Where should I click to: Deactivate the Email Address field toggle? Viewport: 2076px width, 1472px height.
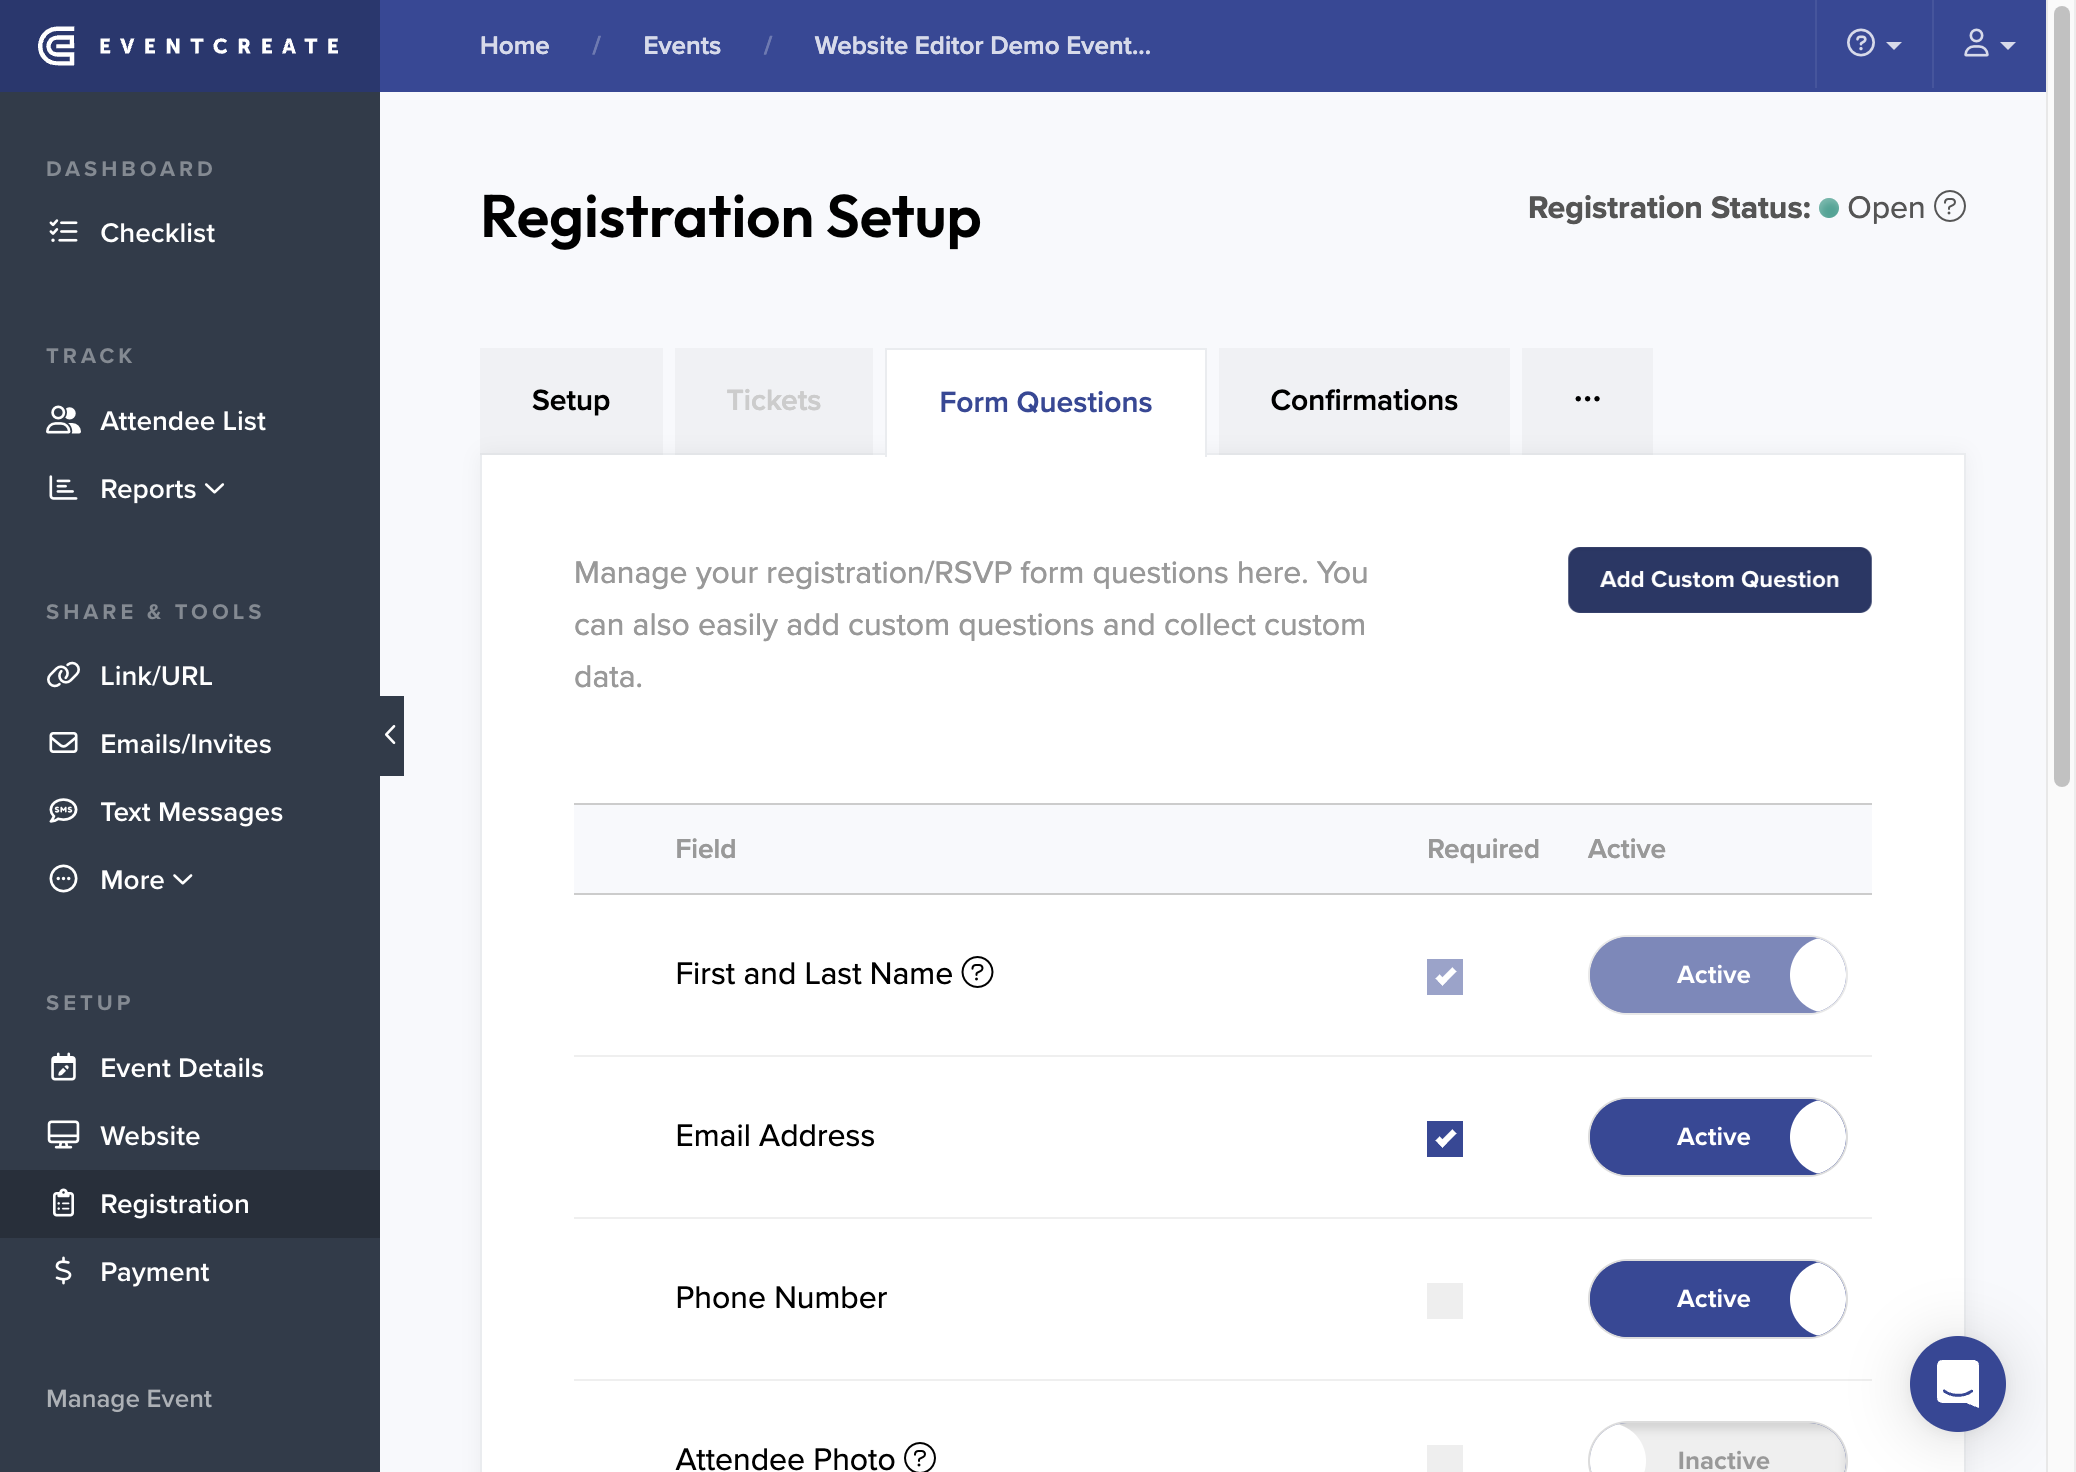pos(1718,1137)
